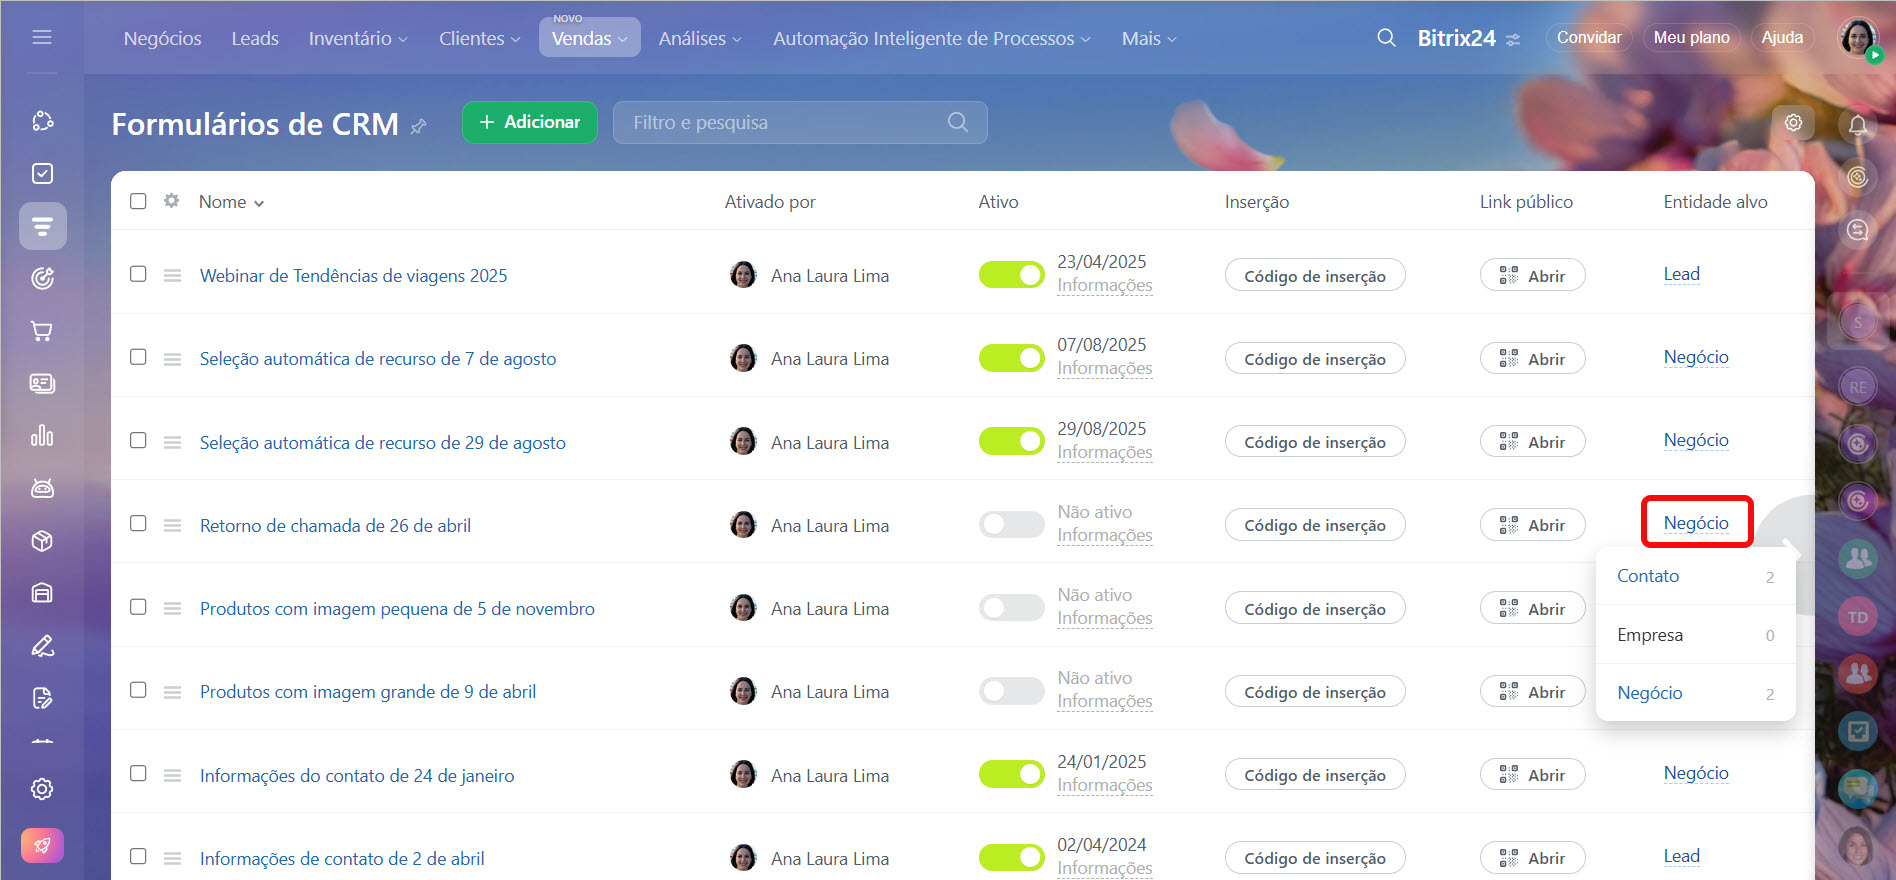Pin the Formulários de CRM page

pos(419,126)
